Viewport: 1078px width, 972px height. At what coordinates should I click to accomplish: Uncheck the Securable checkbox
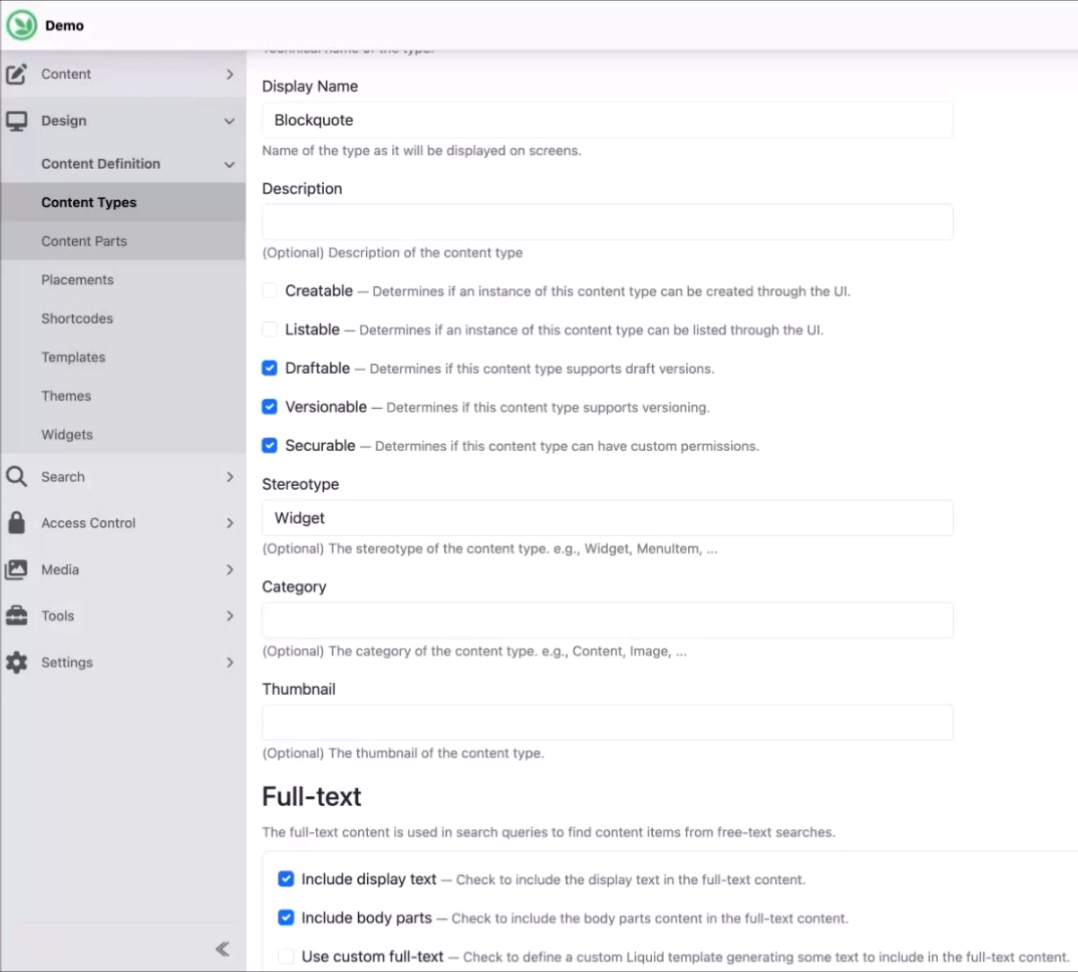click(x=270, y=445)
